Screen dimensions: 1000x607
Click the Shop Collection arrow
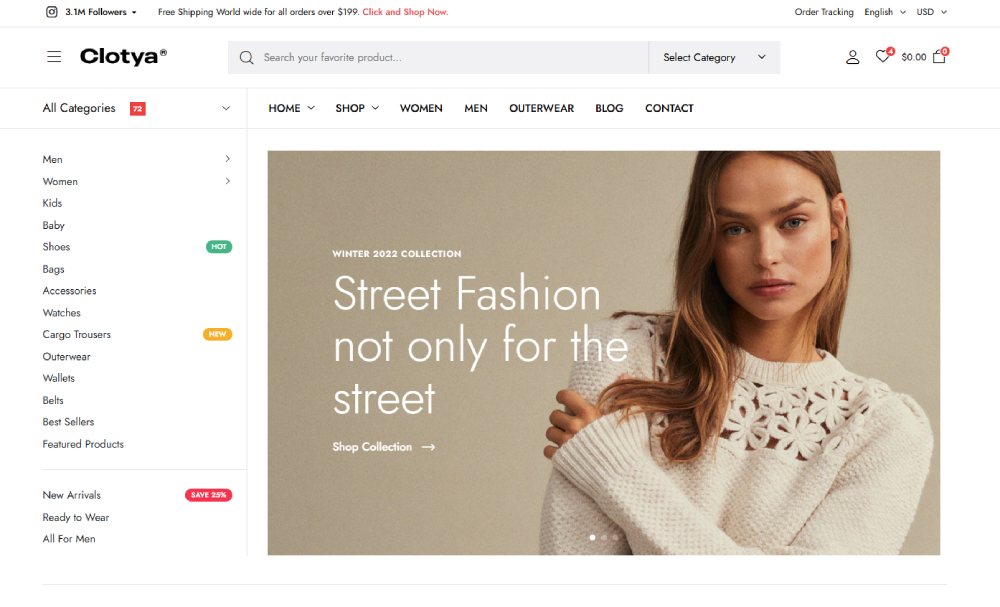[428, 447]
